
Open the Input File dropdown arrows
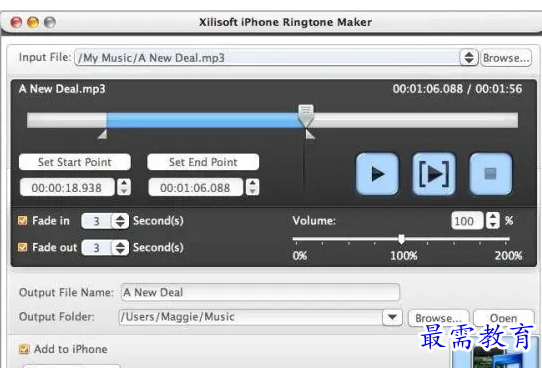point(469,57)
